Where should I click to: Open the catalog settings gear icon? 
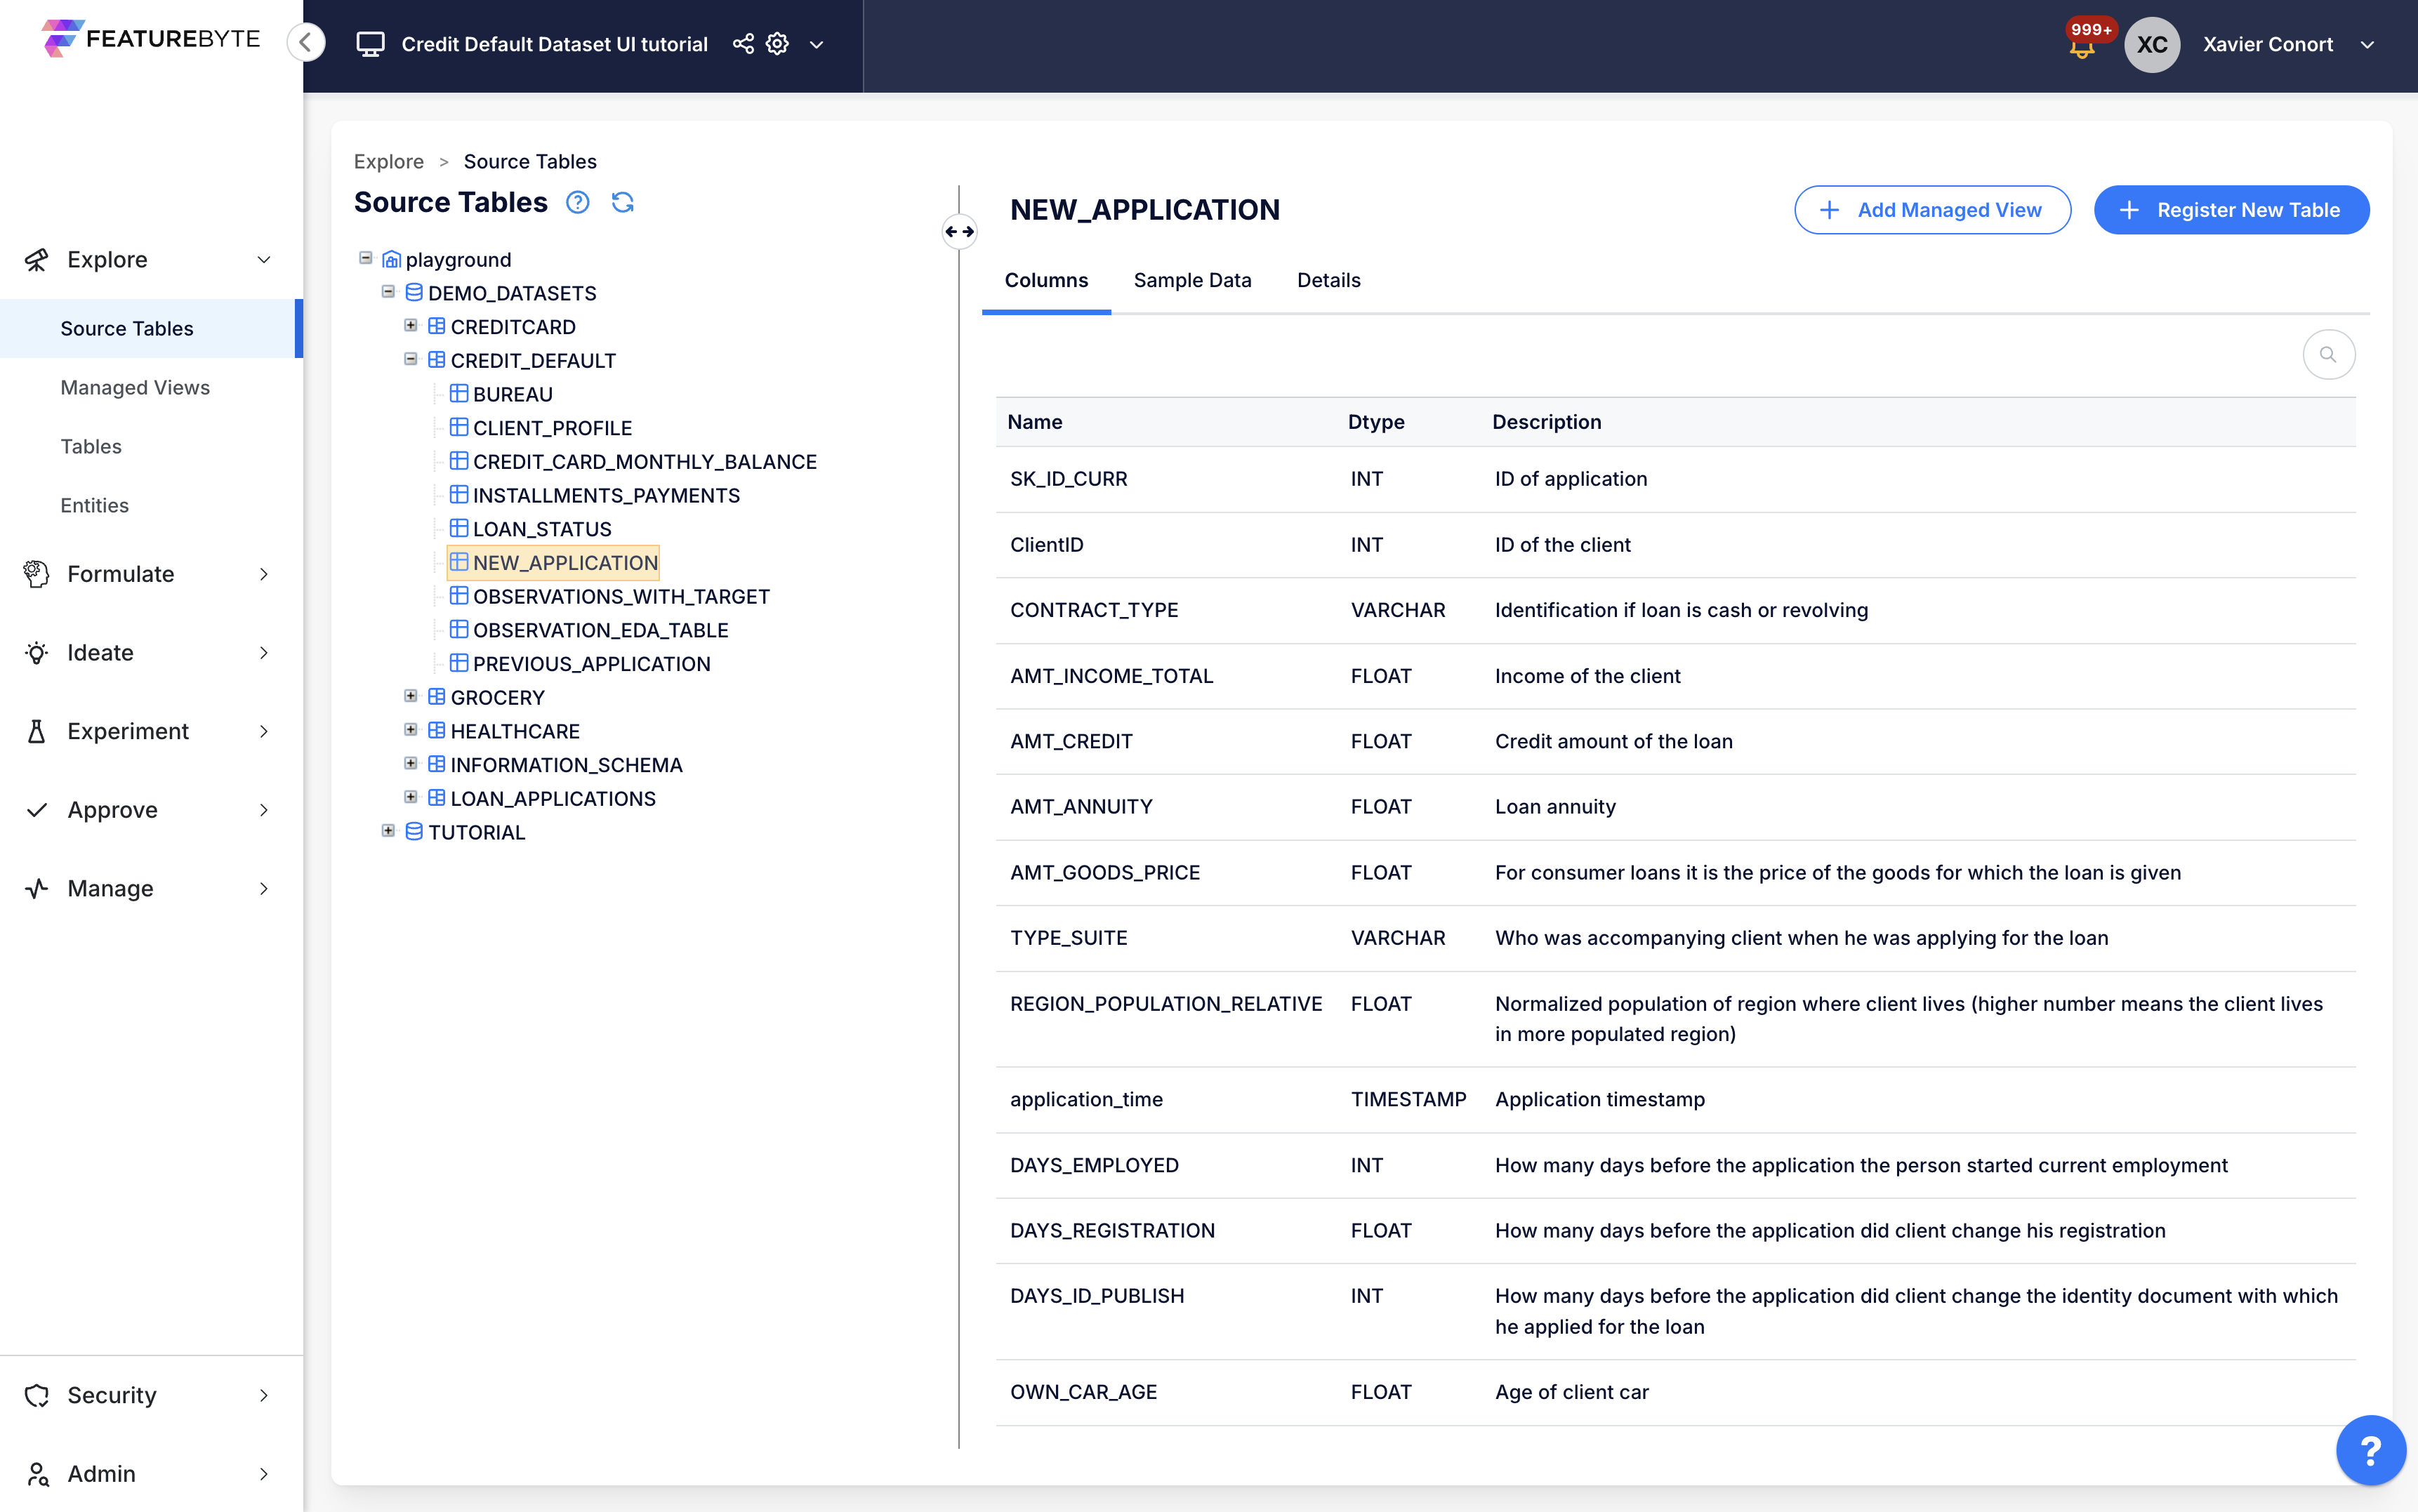pos(777,44)
